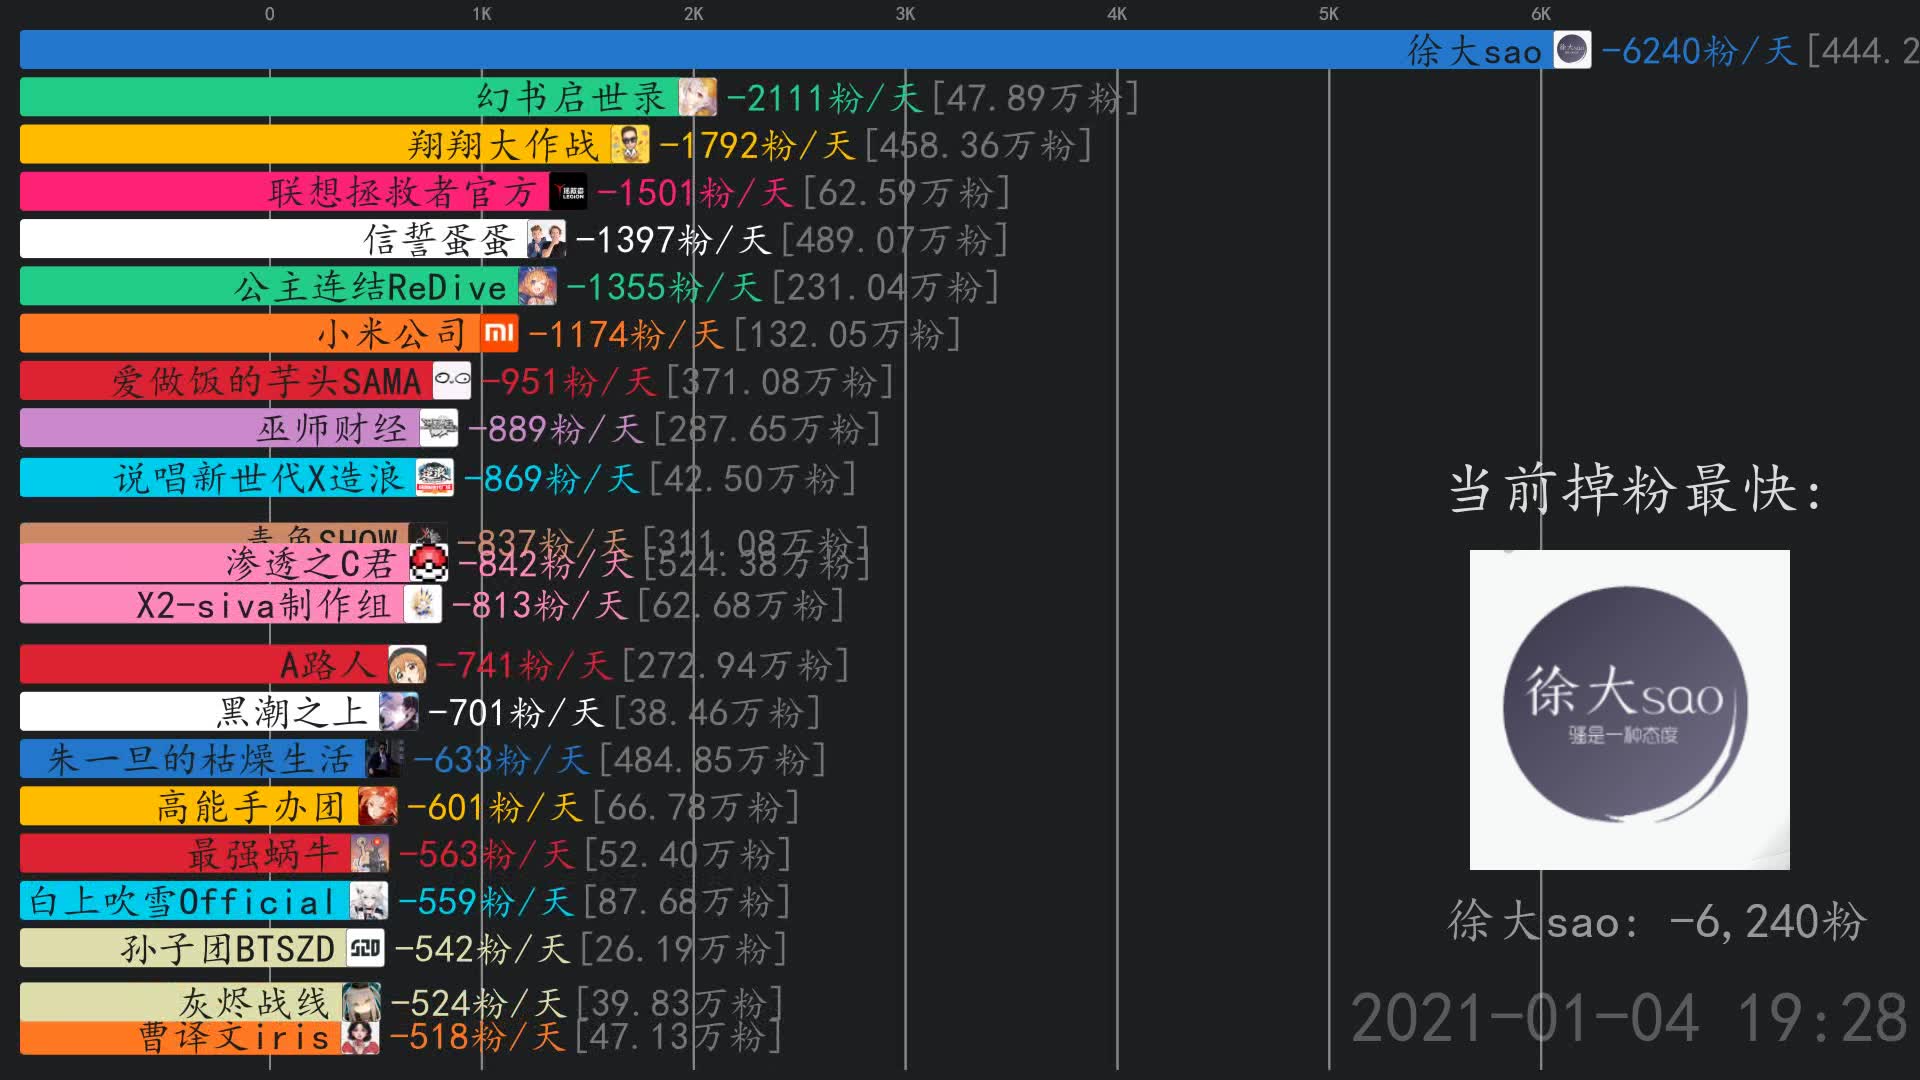Click the 白上吹雪Official avatar icon

pyautogui.click(x=368, y=901)
